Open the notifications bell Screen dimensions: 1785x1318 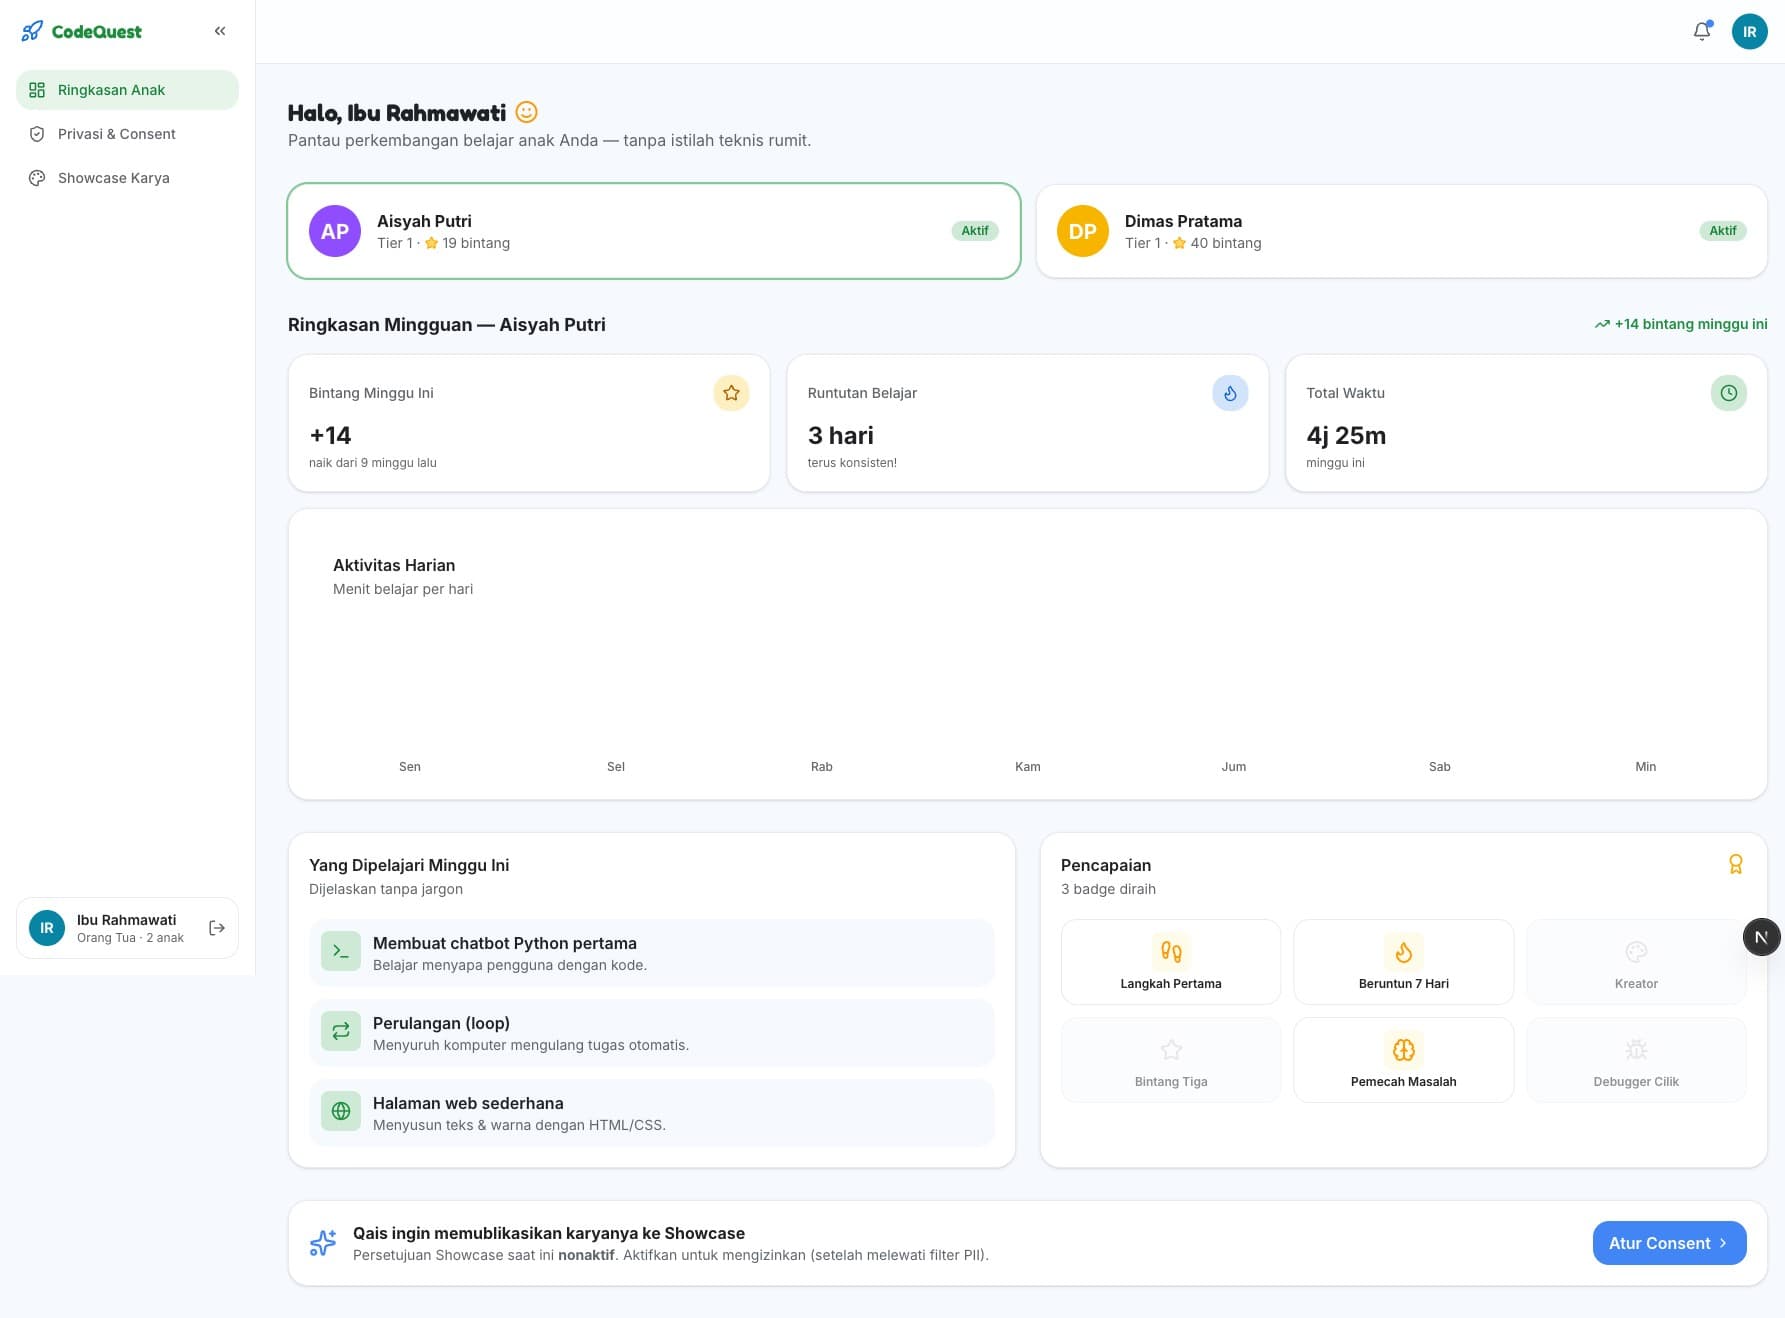(1702, 32)
